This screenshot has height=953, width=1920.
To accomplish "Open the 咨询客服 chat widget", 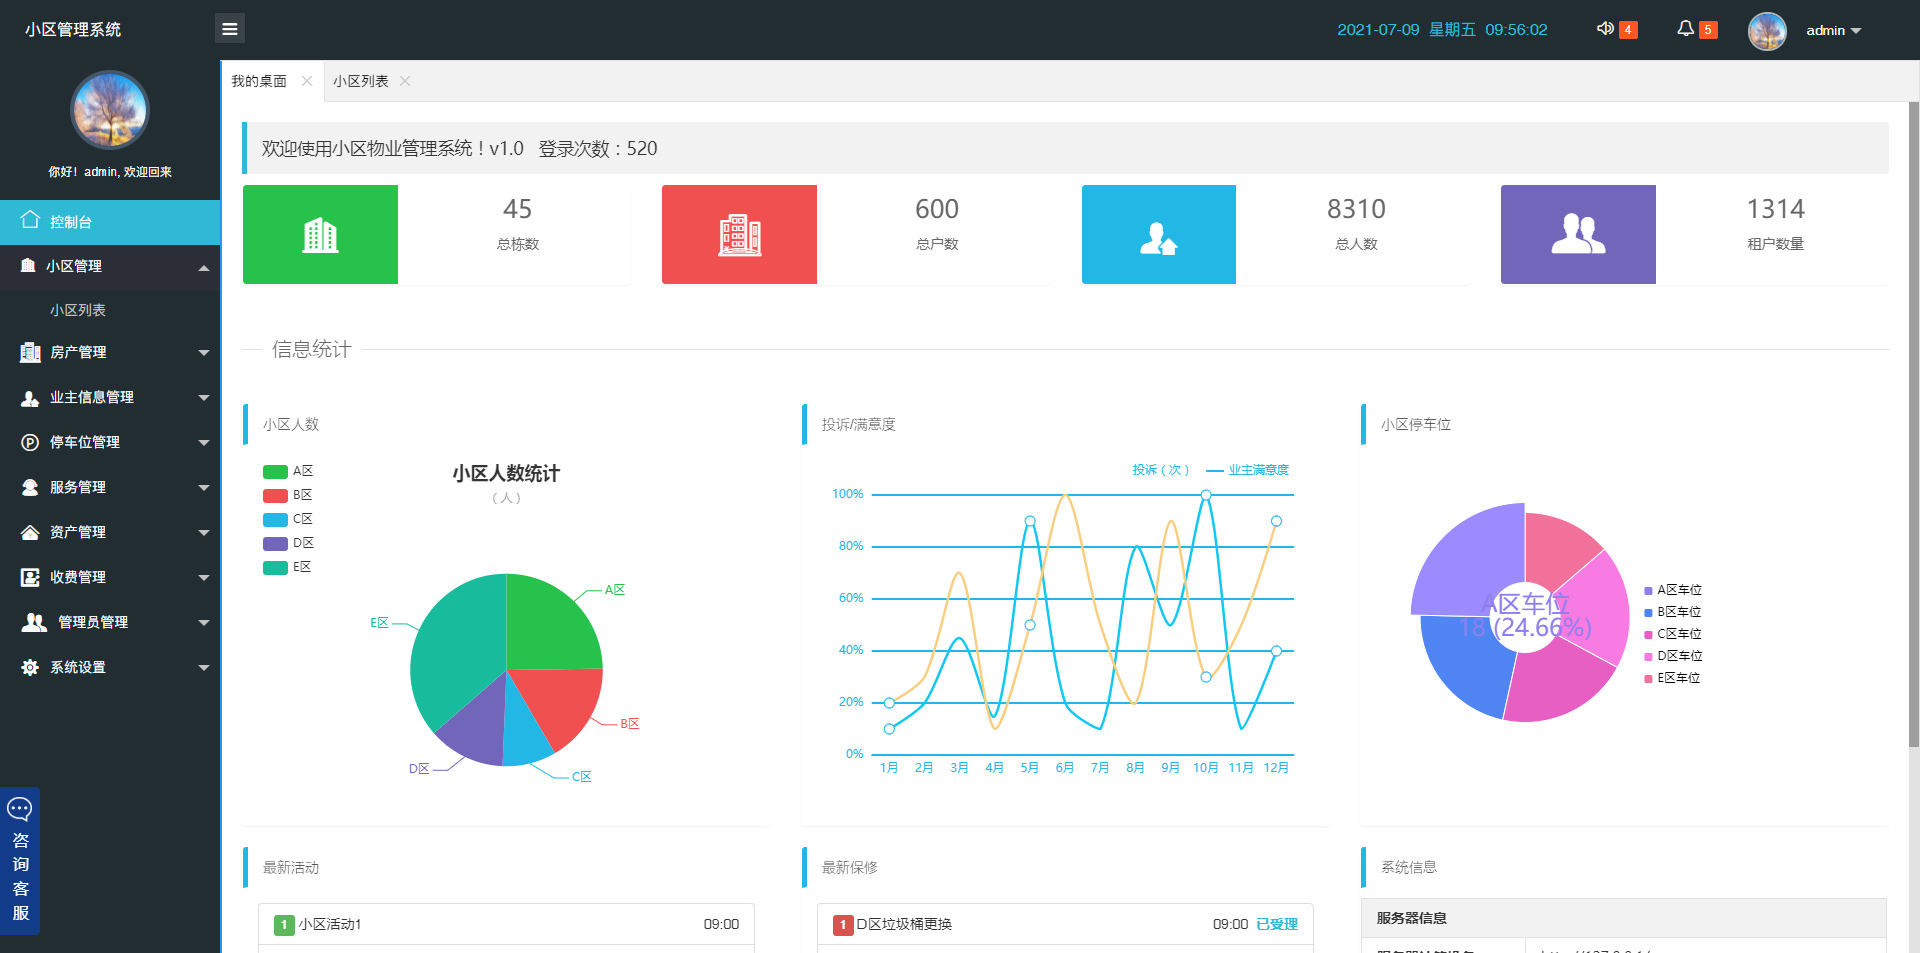I will tap(20, 861).
